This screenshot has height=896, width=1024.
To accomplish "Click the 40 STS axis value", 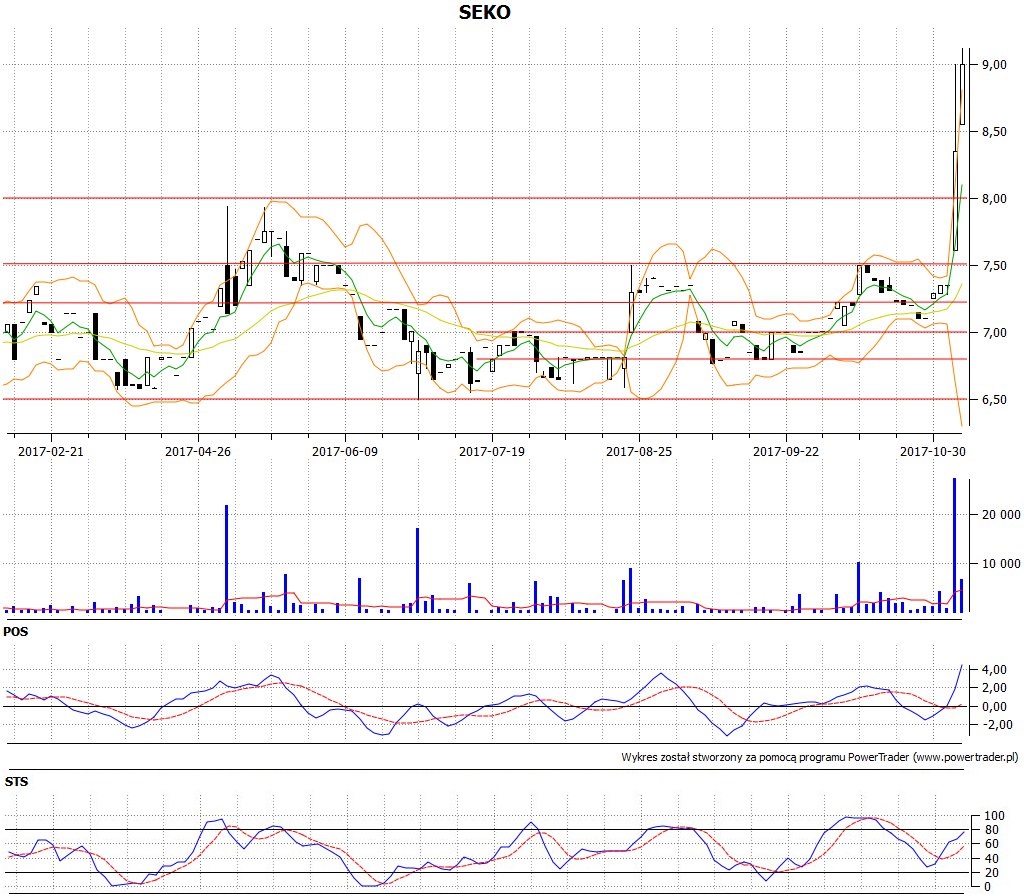I will point(991,859).
